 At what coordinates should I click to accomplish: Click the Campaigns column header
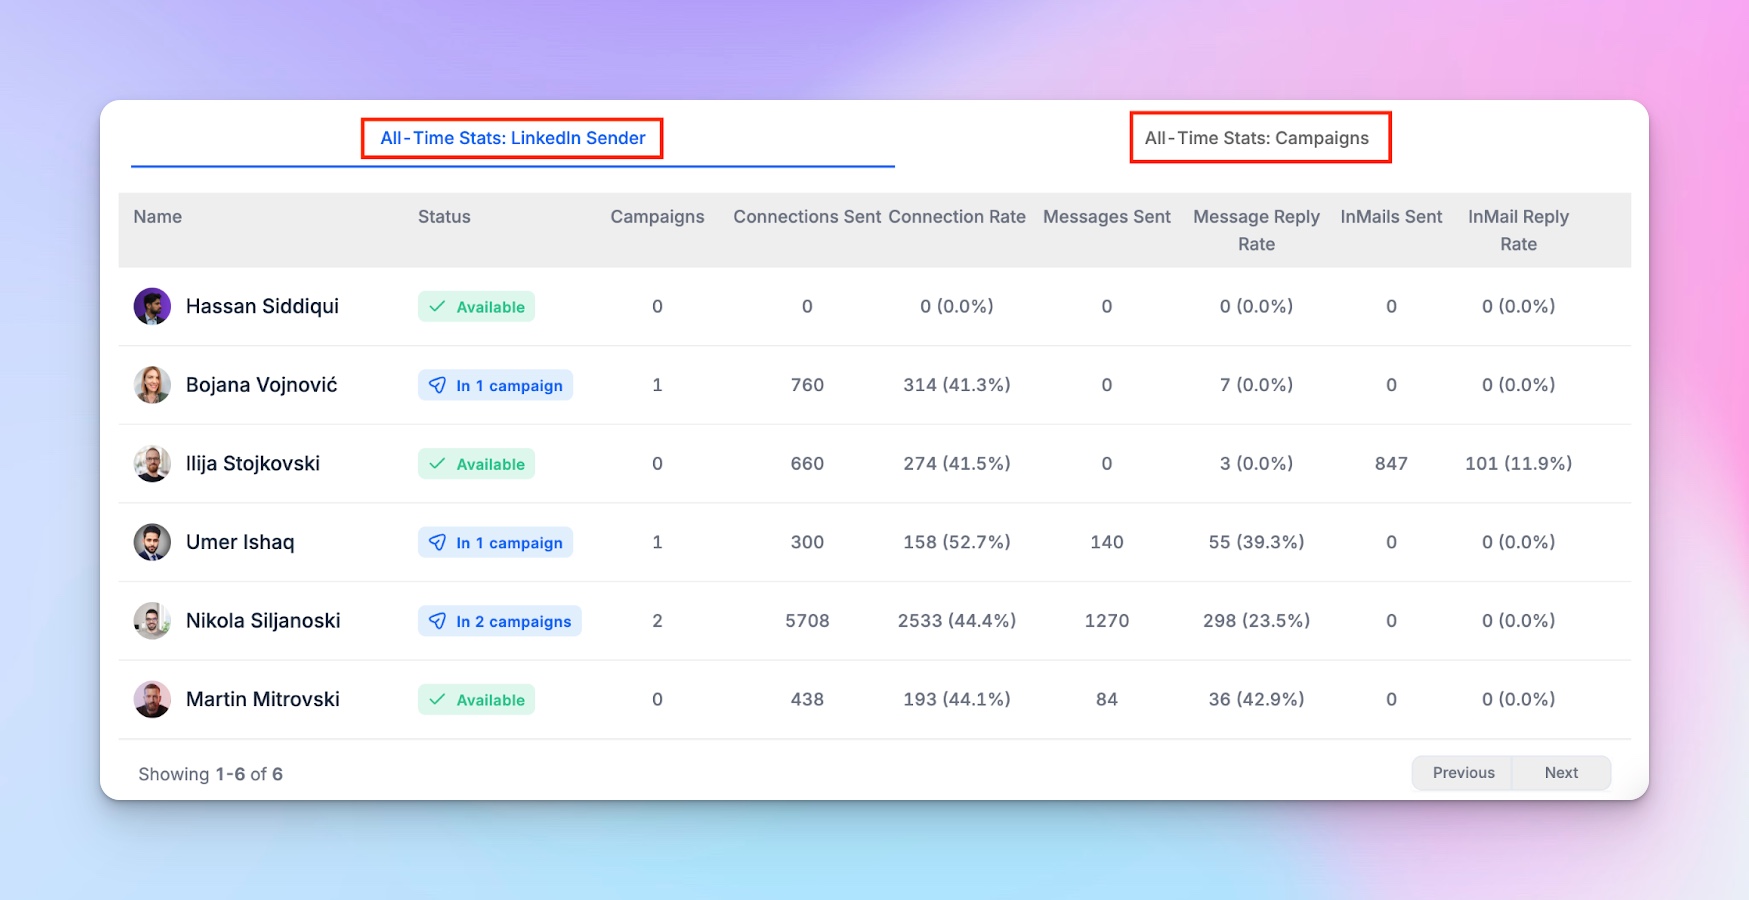tap(657, 217)
